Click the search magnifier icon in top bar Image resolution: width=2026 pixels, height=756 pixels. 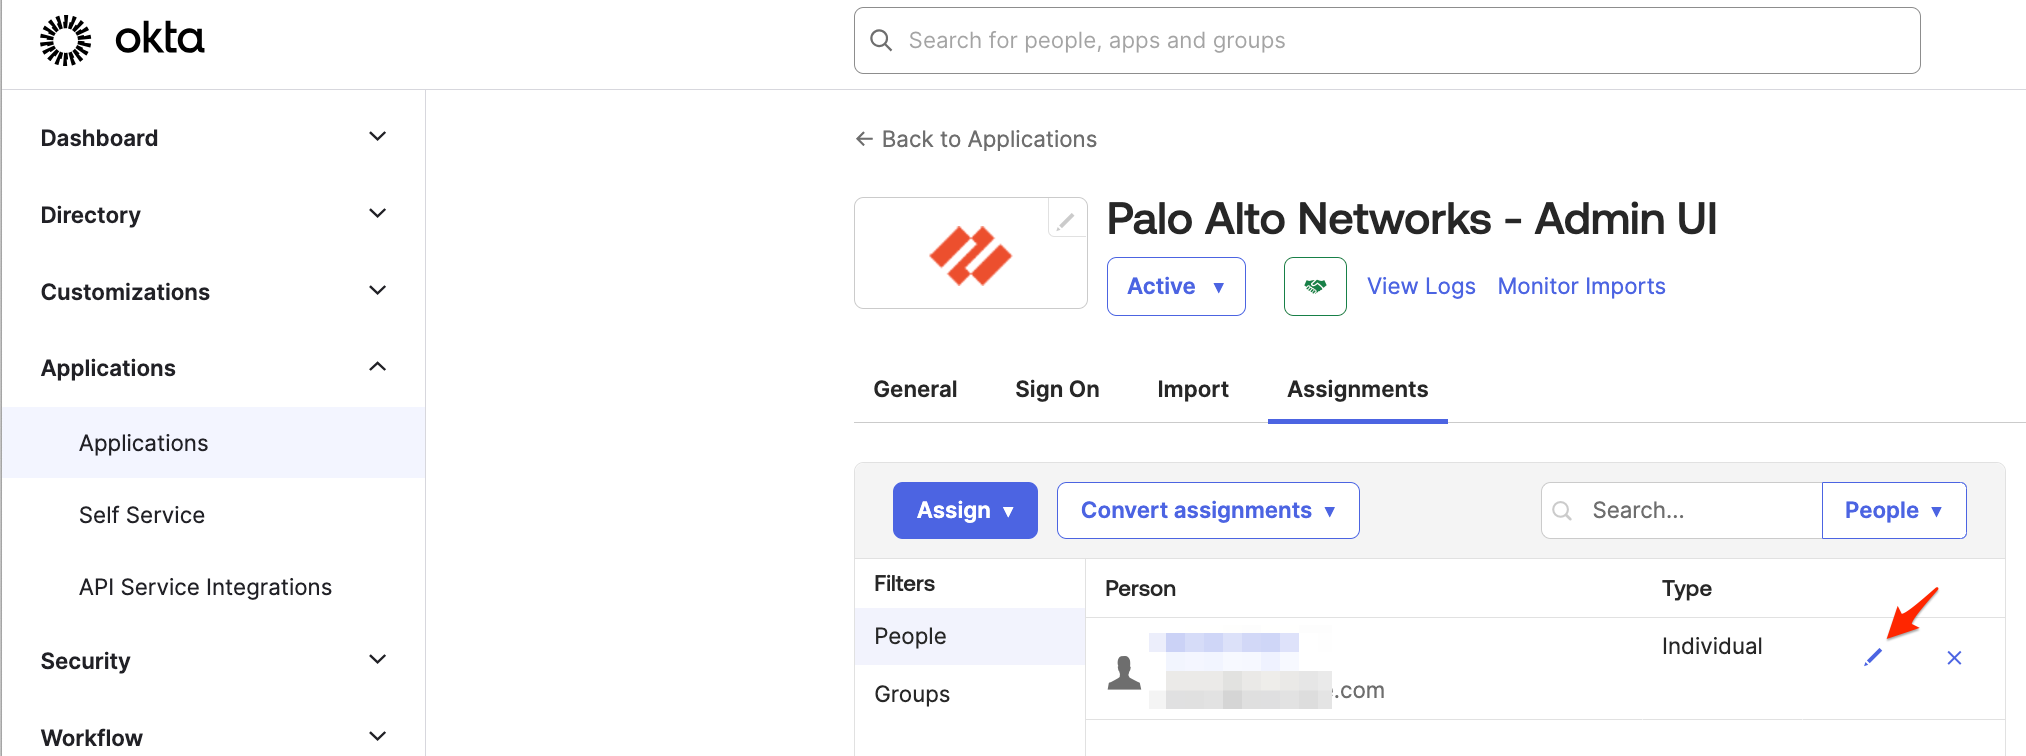(x=881, y=40)
